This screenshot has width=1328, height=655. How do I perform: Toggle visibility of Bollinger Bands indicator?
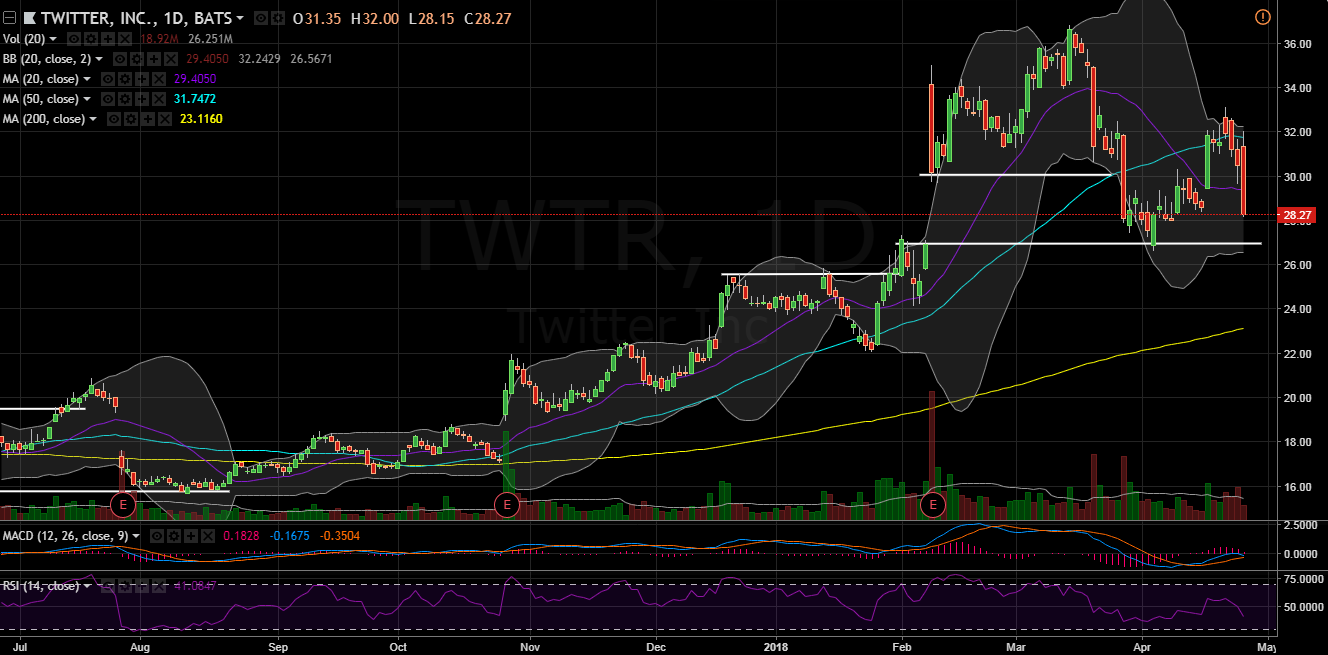(119, 59)
